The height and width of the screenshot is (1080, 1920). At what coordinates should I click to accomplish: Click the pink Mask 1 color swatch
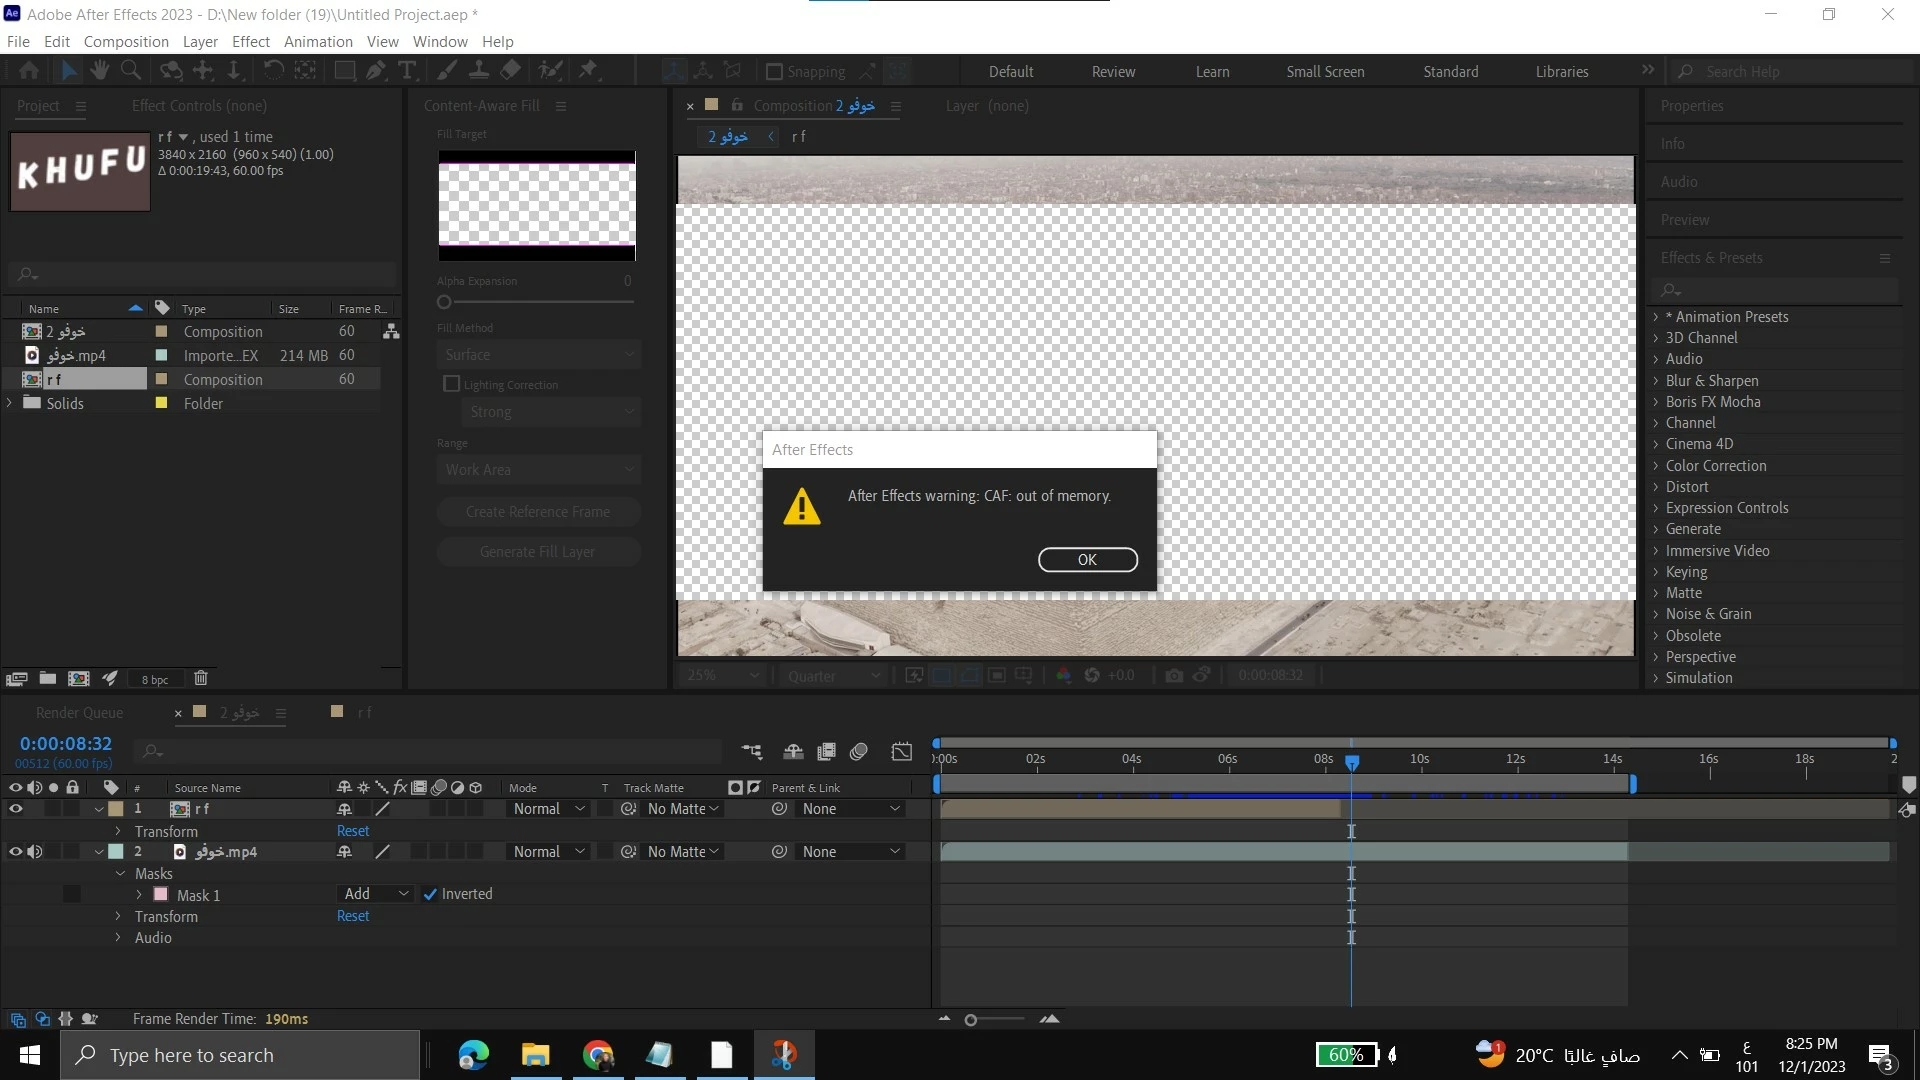[x=160, y=895]
